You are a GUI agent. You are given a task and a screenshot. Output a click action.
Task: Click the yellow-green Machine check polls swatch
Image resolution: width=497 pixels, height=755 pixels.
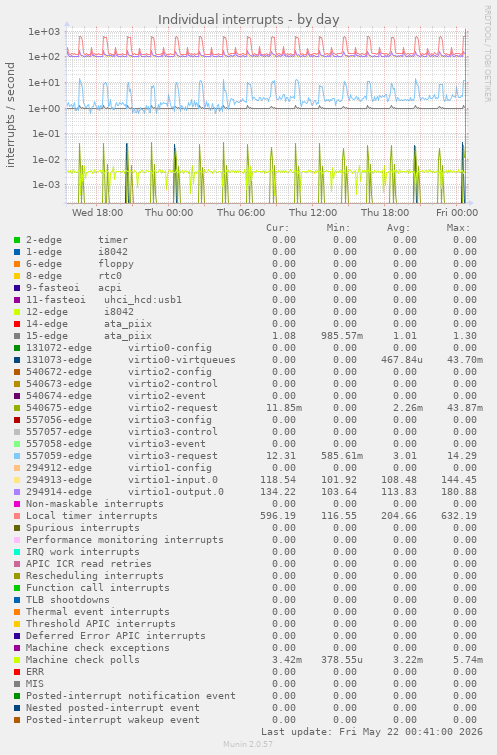pos(17,660)
